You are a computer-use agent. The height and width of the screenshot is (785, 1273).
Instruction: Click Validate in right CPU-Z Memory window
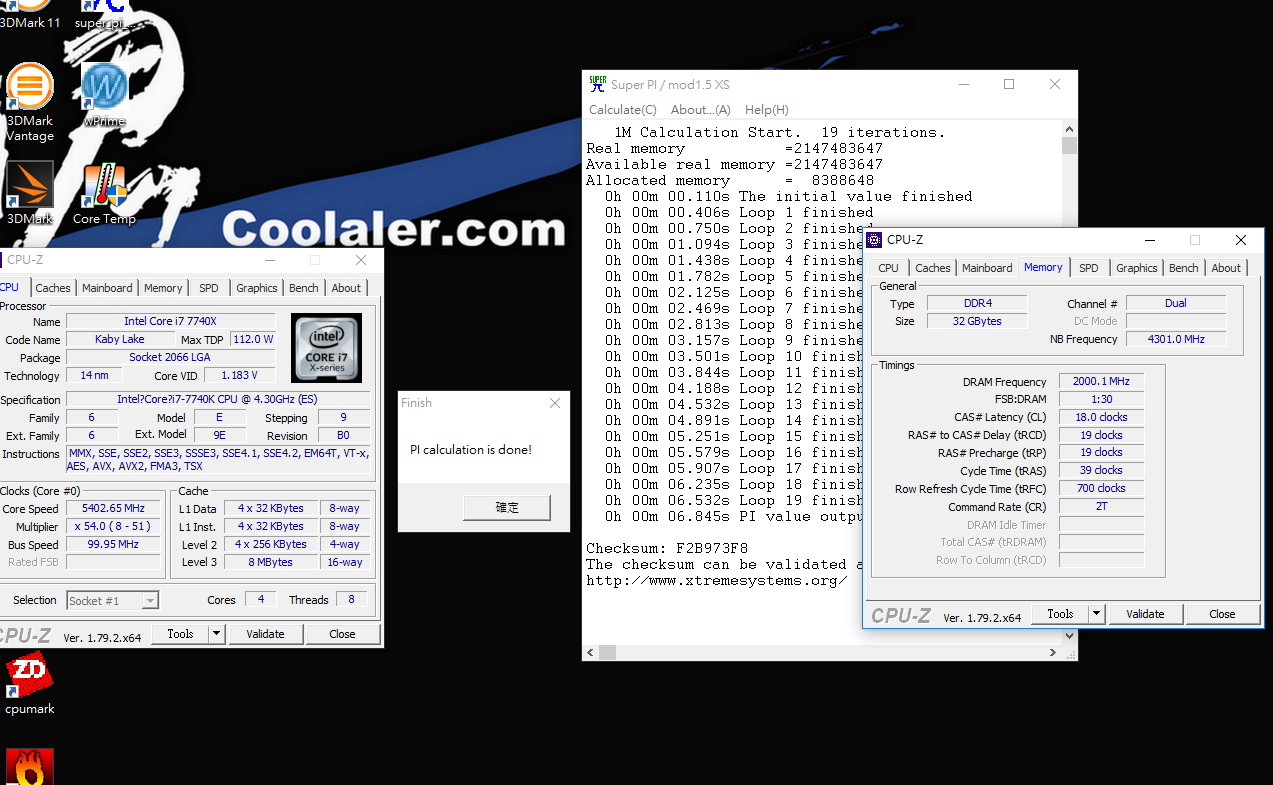pyautogui.click(x=1145, y=614)
